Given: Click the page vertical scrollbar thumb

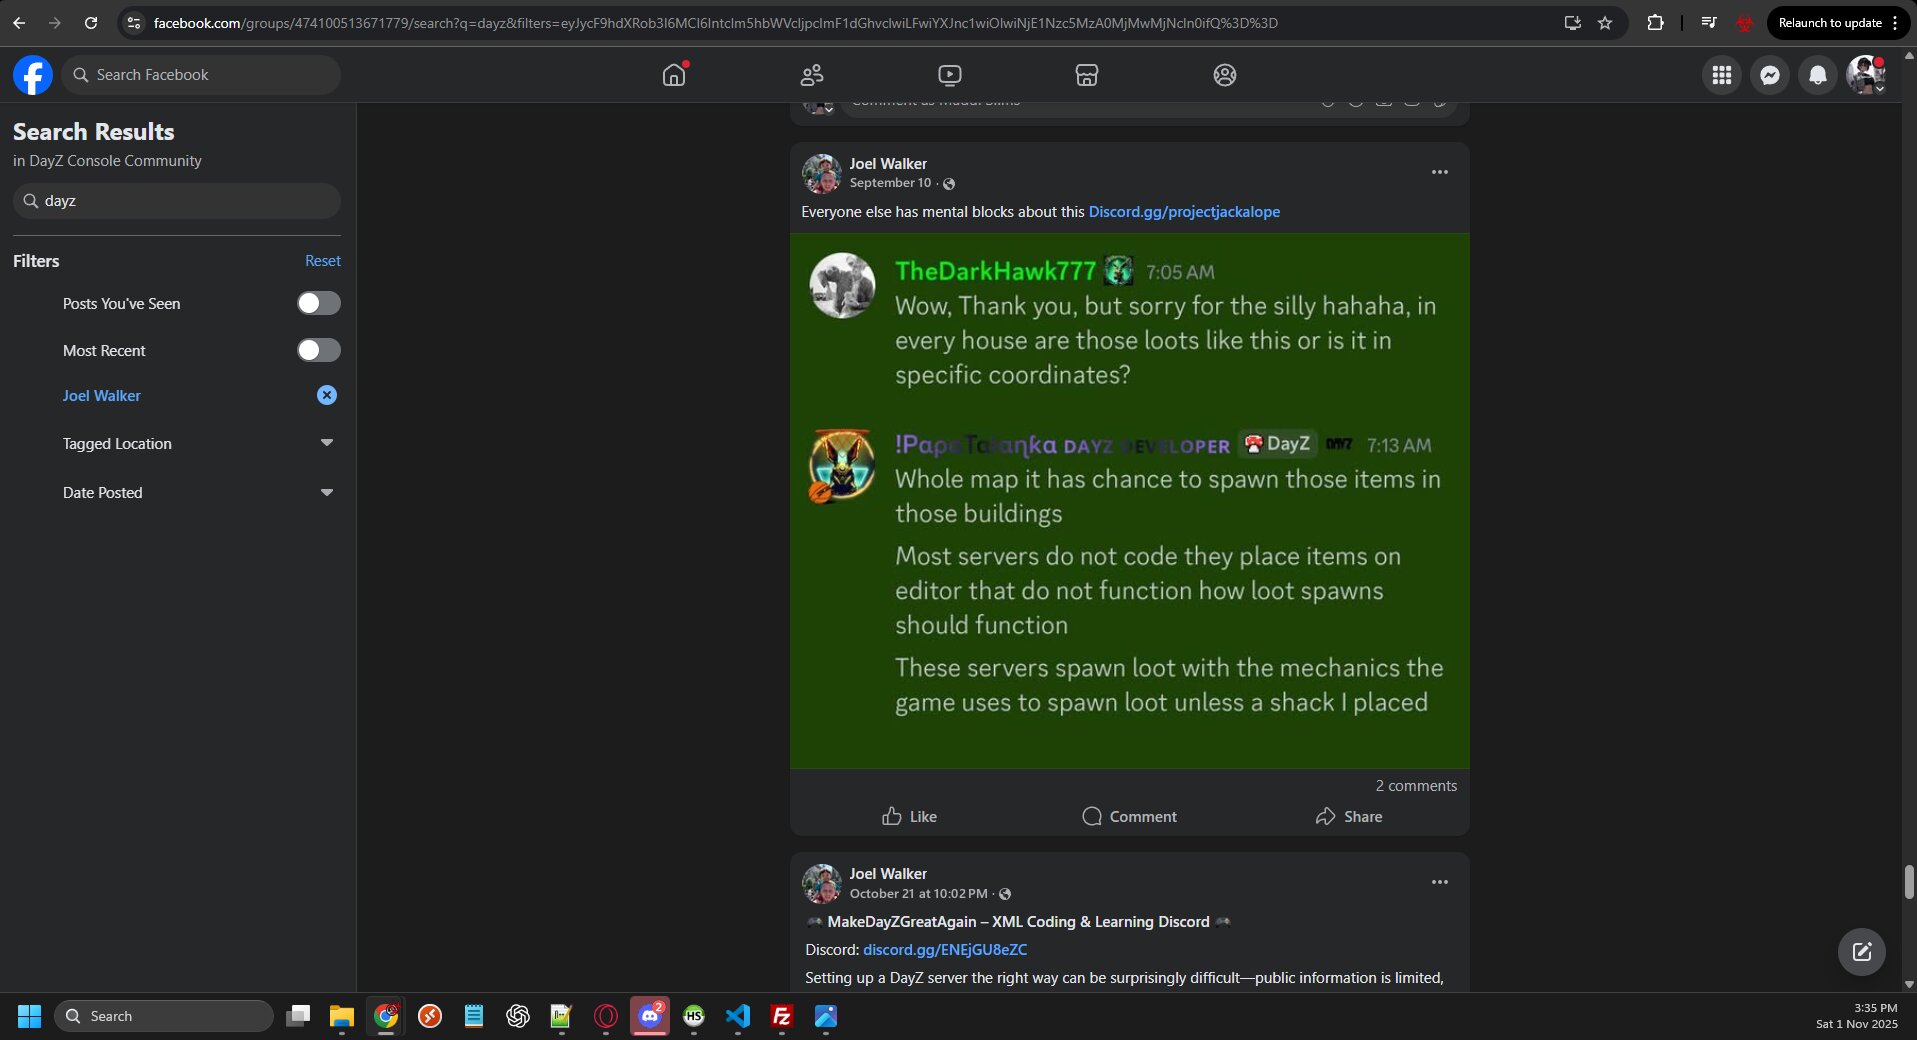Looking at the screenshot, I should (1908, 882).
